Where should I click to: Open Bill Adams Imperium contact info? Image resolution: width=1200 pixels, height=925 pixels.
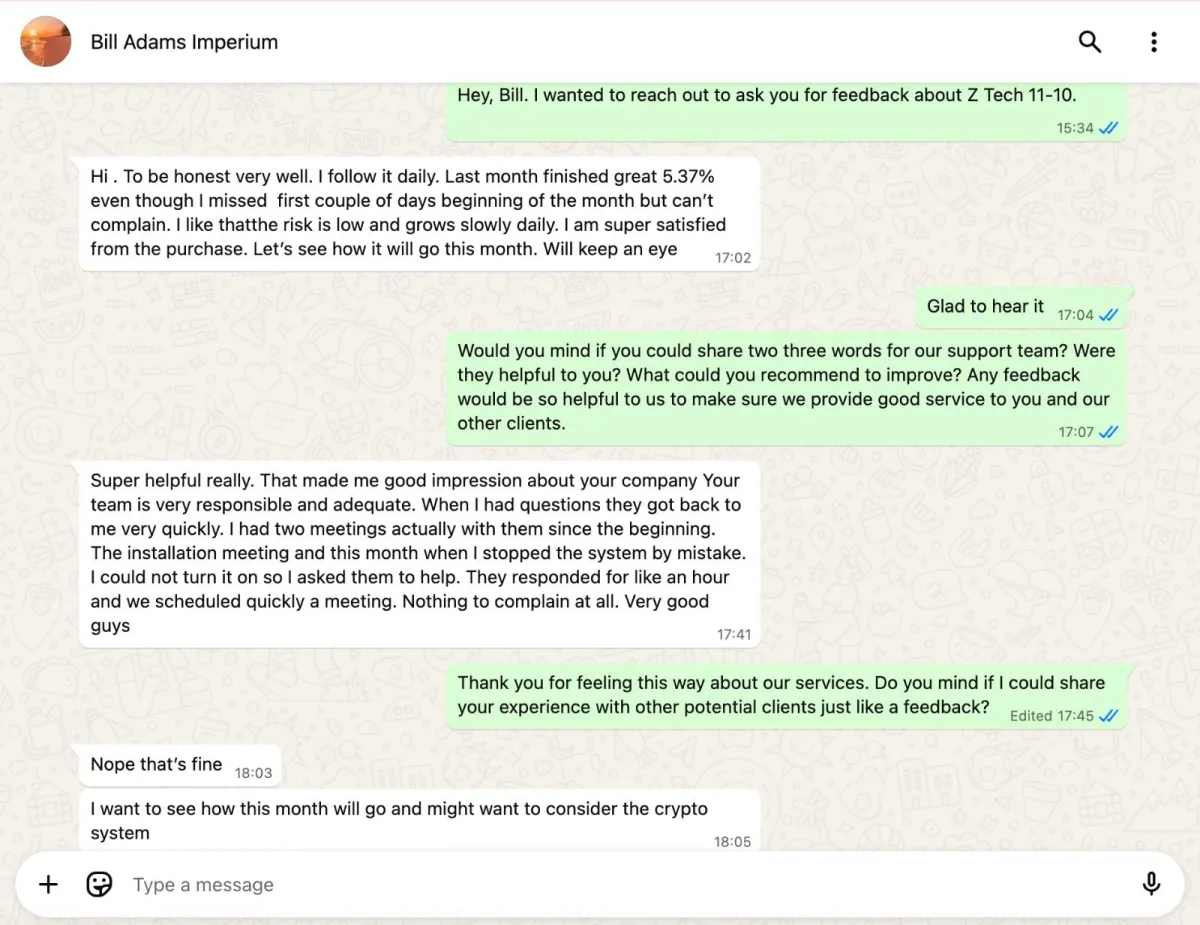(x=184, y=42)
